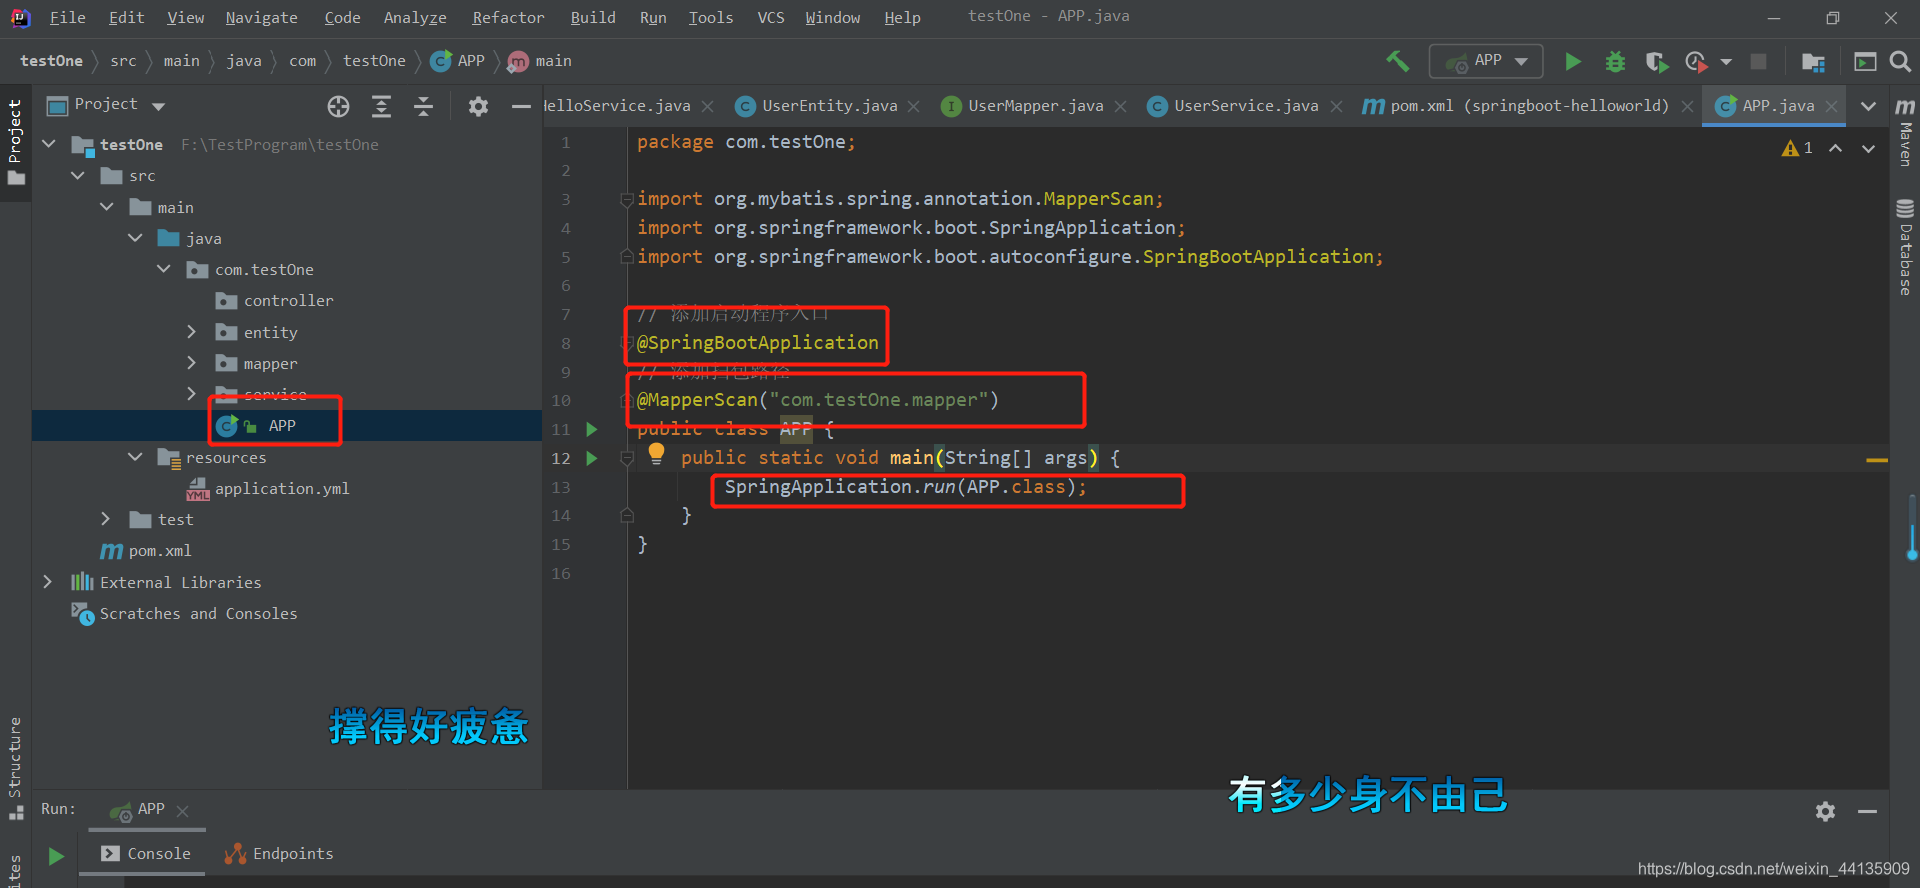Image resolution: width=1920 pixels, height=888 pixels.
Task: Open the Maven tool window
Action: click(x=1905, y=132)
